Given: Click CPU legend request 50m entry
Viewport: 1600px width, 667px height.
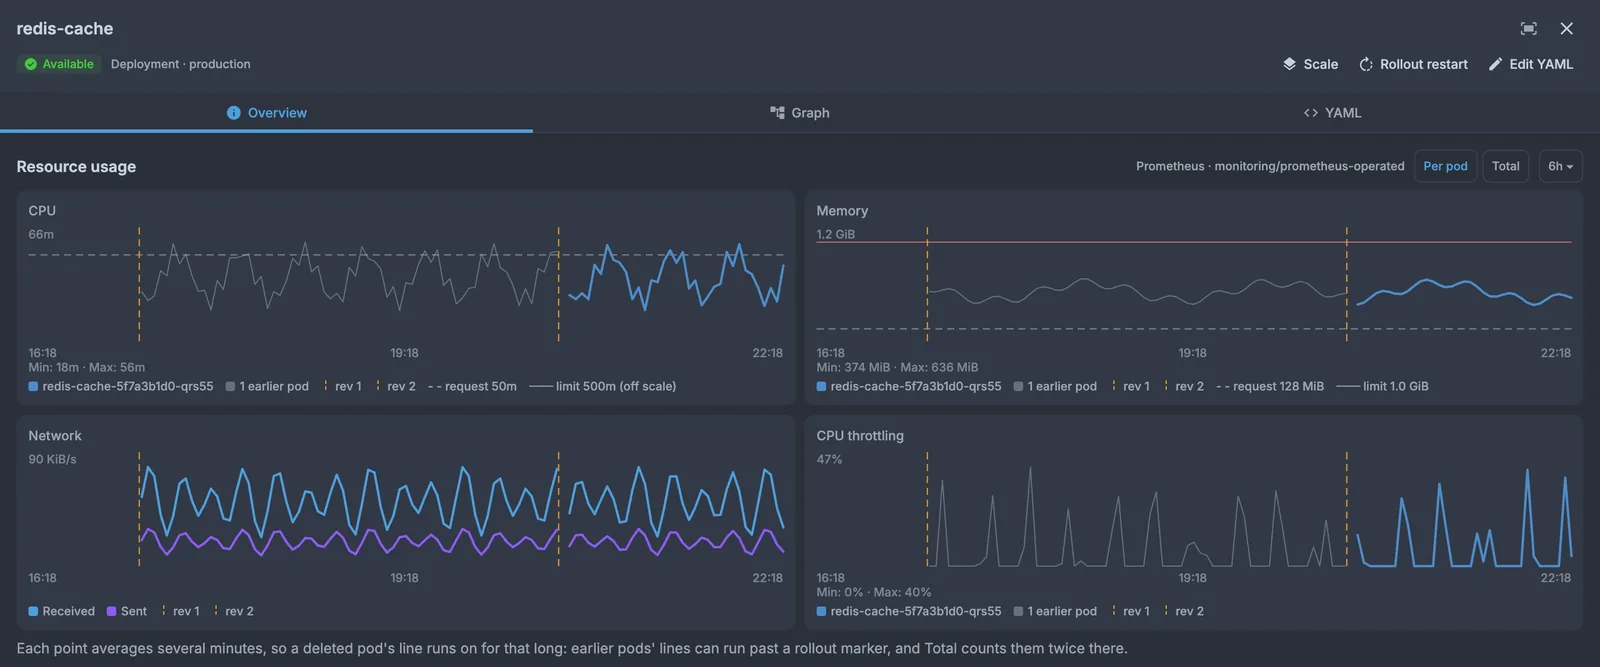Looking at the screenshot, I should (x=472, y=387).
